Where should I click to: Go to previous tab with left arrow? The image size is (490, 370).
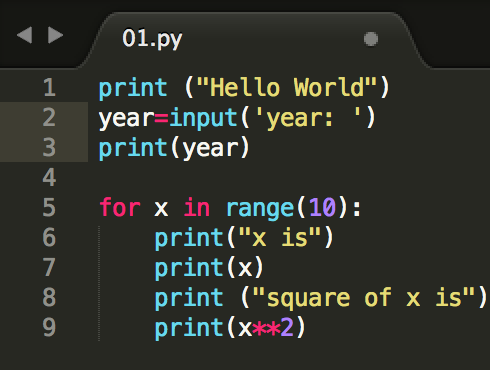[25, 35]
